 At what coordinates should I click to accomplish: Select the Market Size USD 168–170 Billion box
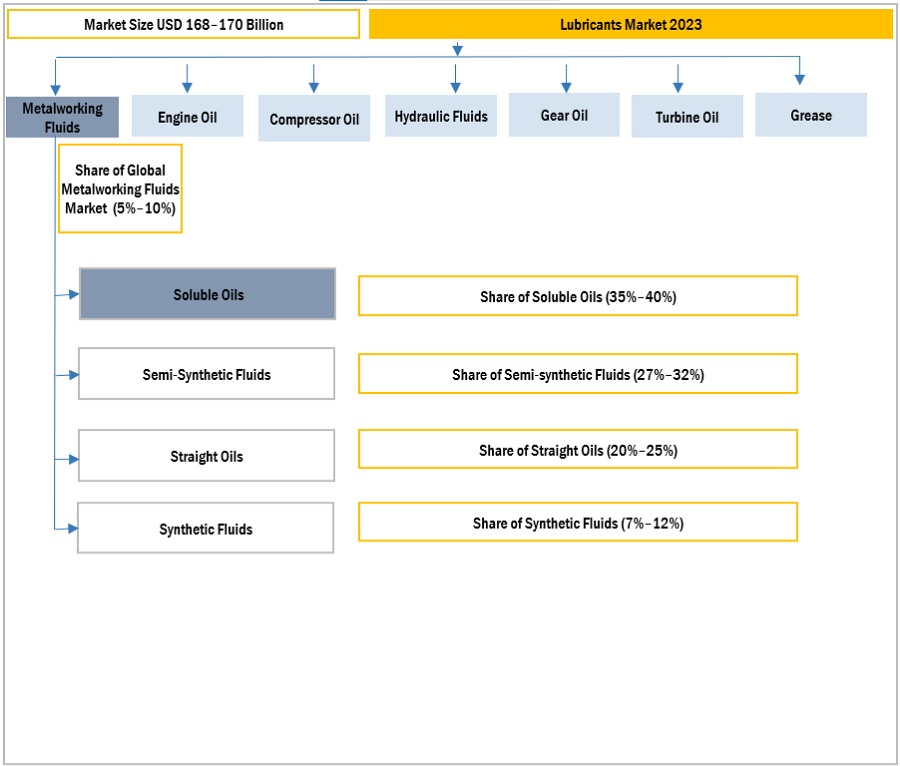coord(183,24)
